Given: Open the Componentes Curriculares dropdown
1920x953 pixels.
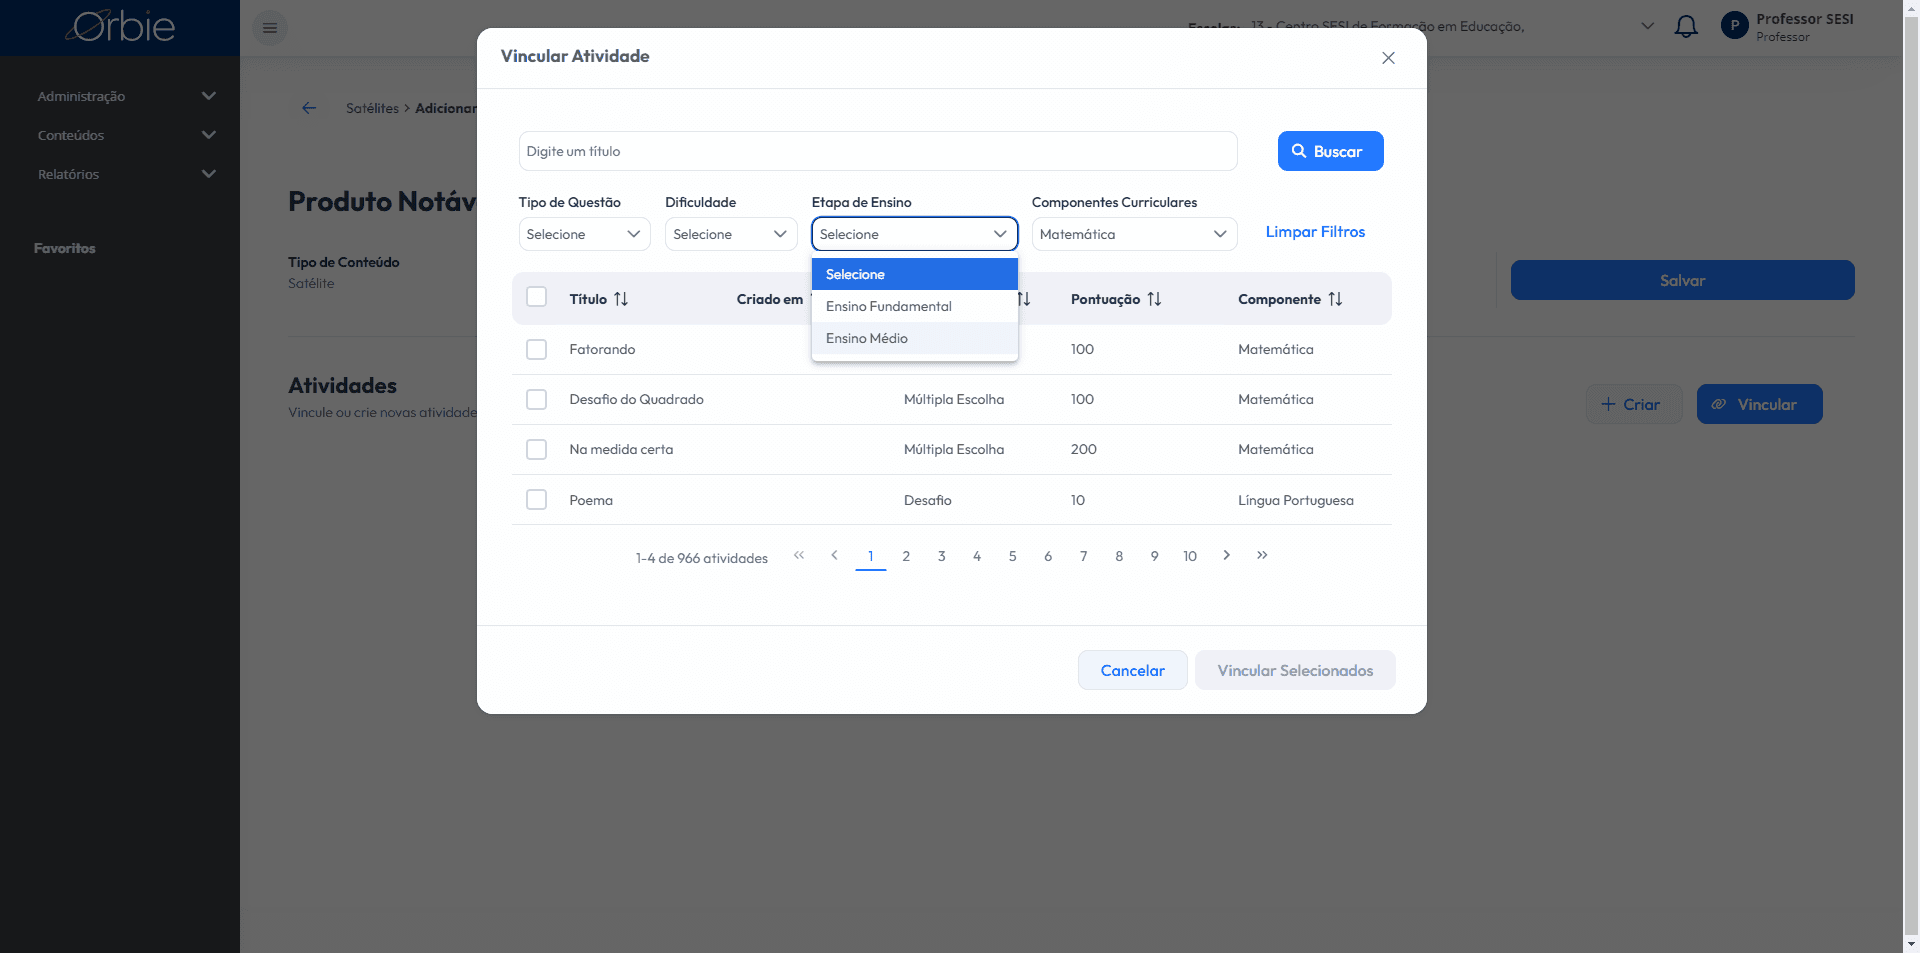Looking at the screenshot, I should coord(1134,234).
